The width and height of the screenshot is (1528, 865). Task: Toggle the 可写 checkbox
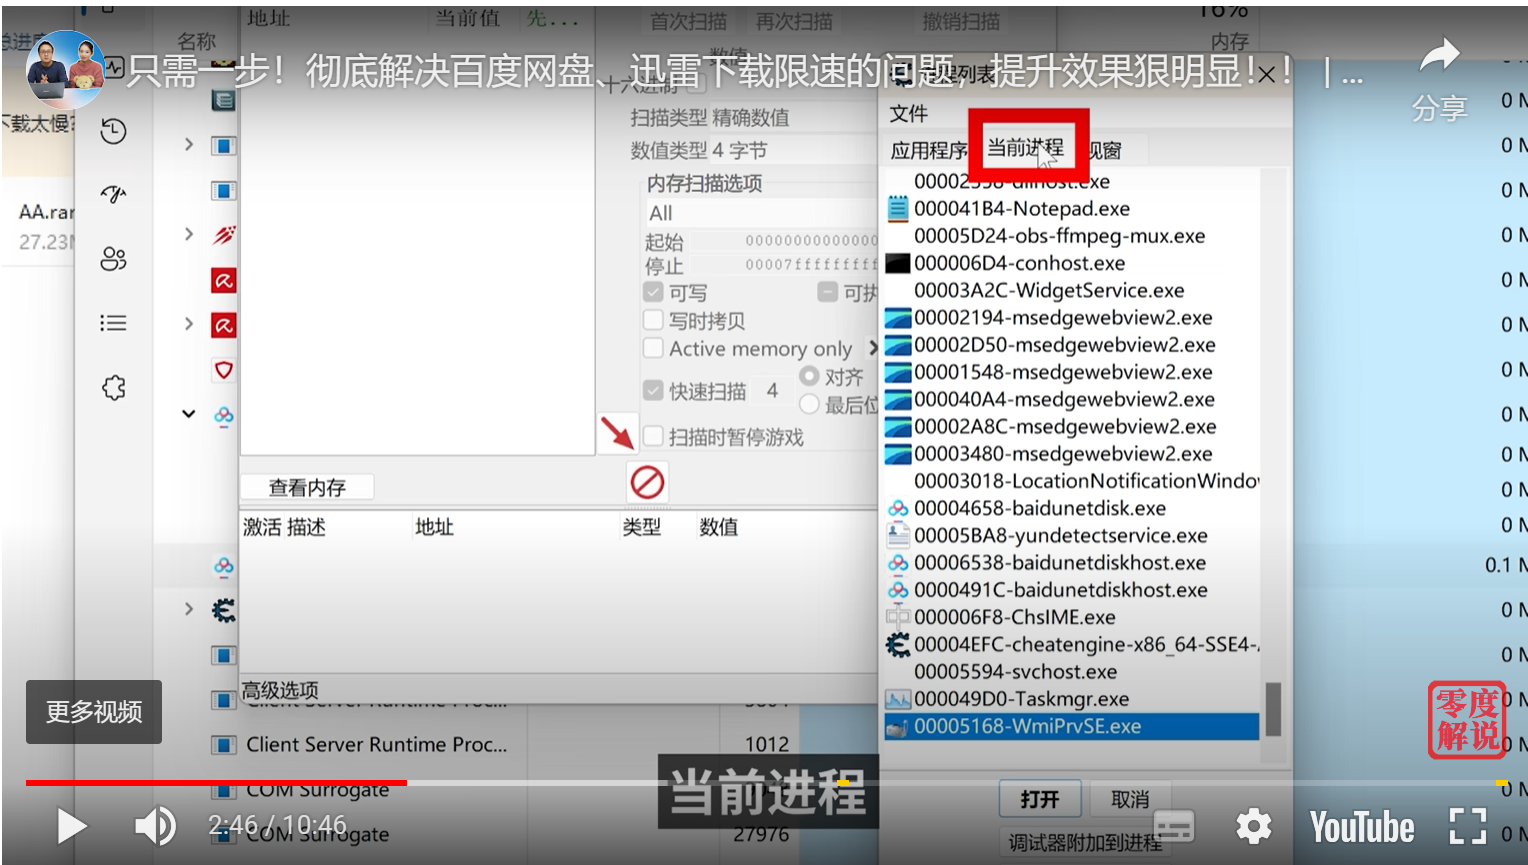point(653,292)
